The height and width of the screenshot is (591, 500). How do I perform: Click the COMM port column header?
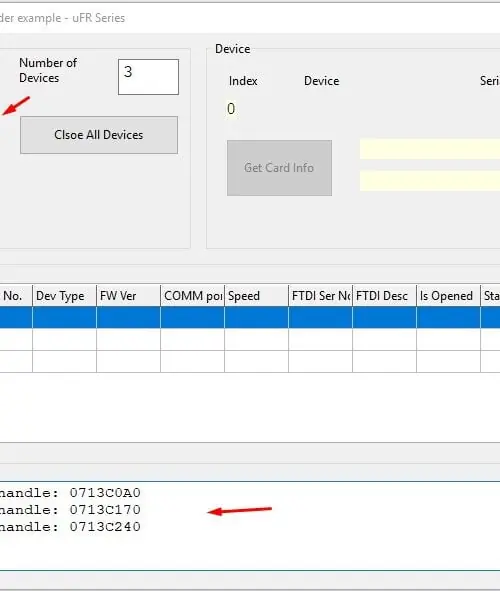(193, 296)
